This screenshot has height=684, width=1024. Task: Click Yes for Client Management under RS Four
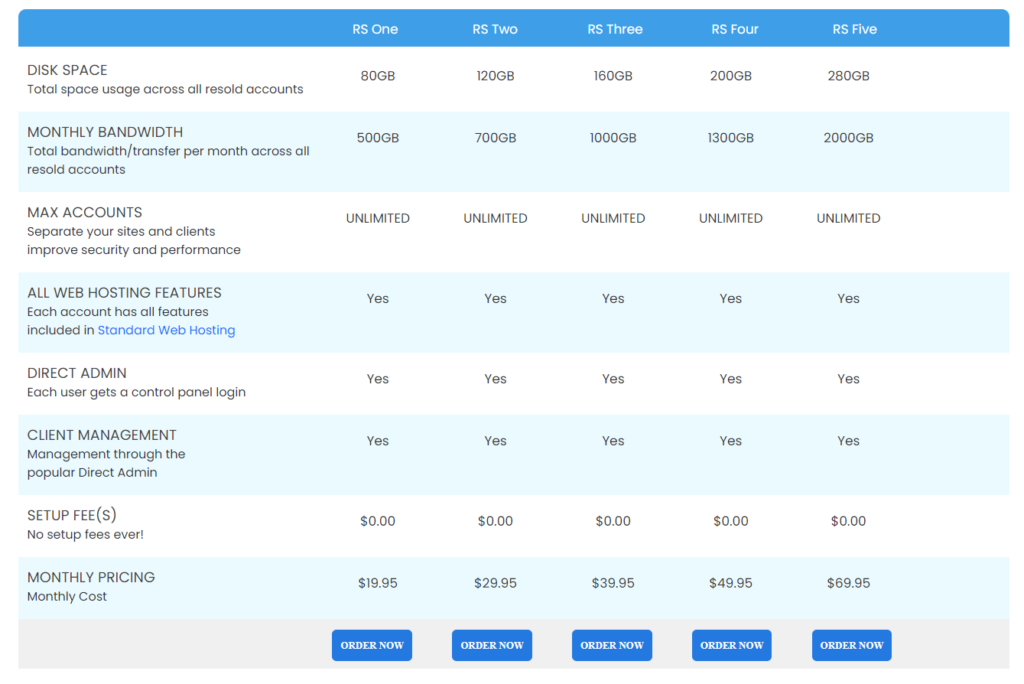[x=731, y=441]
